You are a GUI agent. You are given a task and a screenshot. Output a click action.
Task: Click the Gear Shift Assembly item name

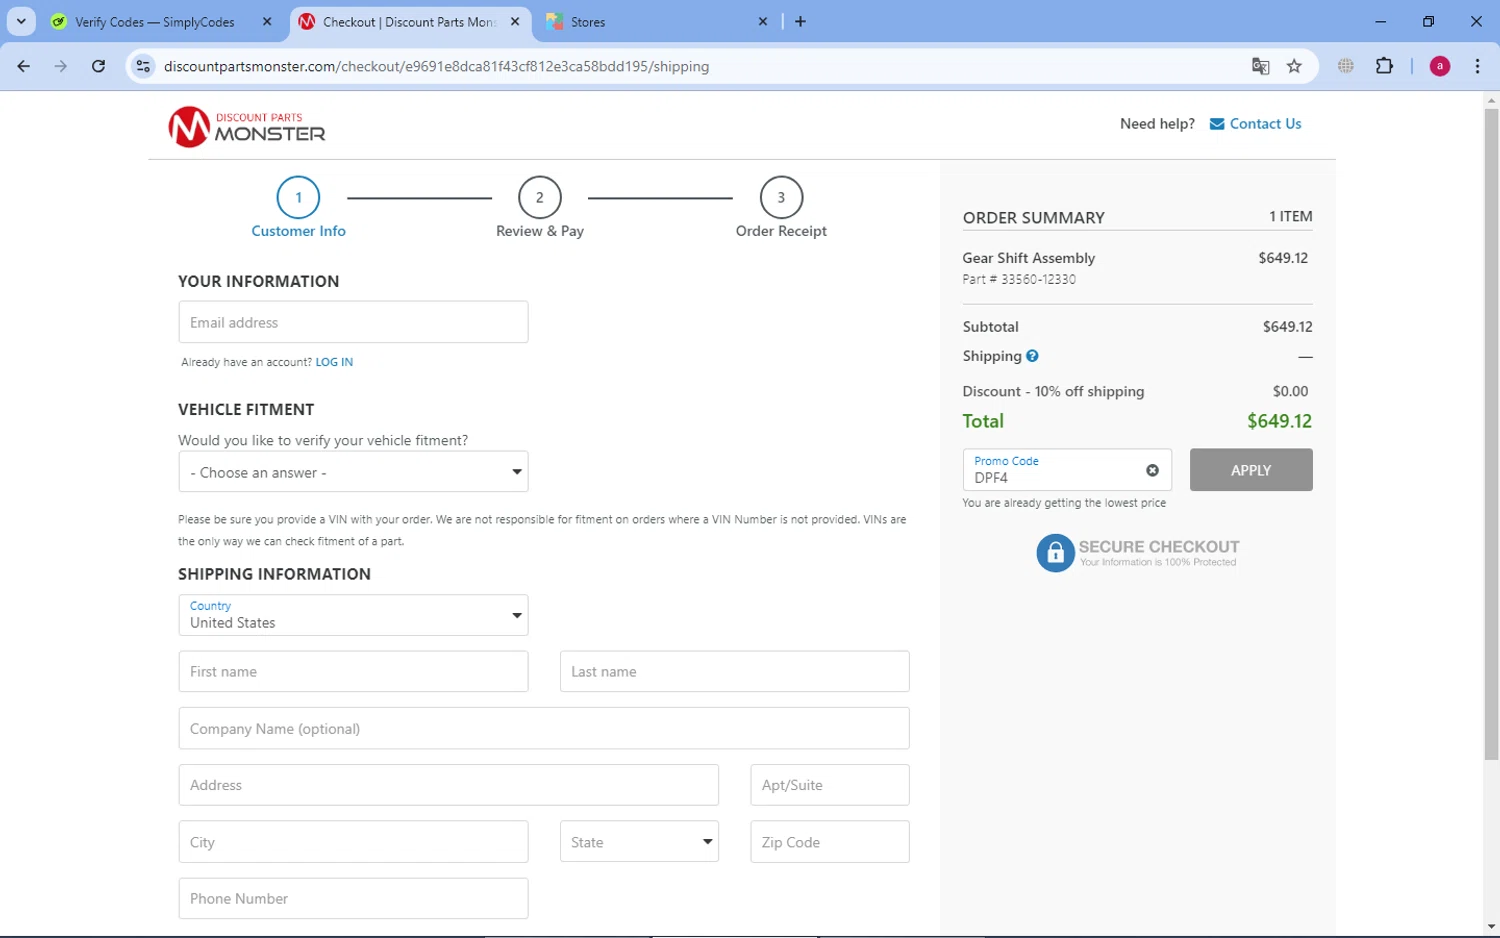point(1029,258)
